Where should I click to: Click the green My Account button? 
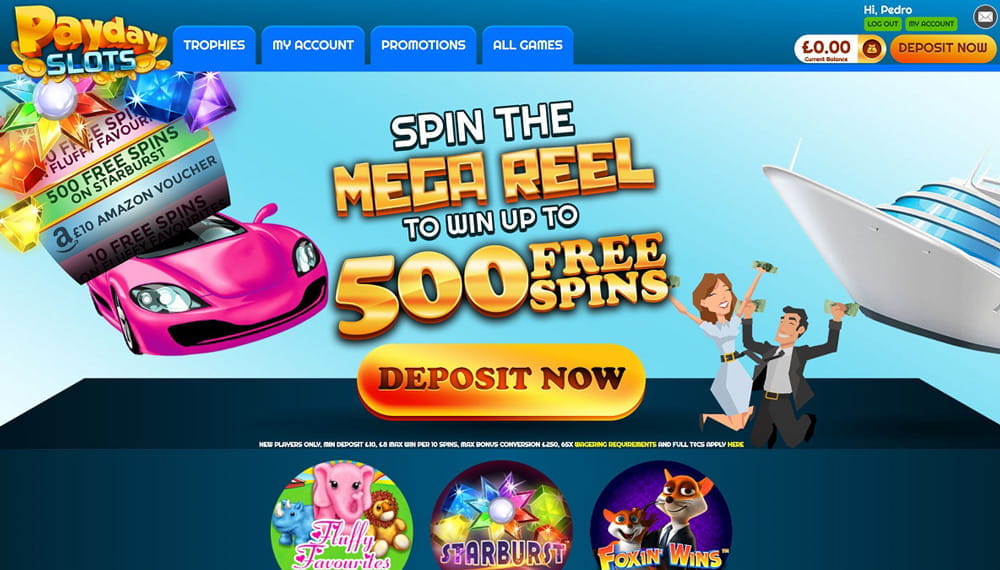[x=931, y=24]
